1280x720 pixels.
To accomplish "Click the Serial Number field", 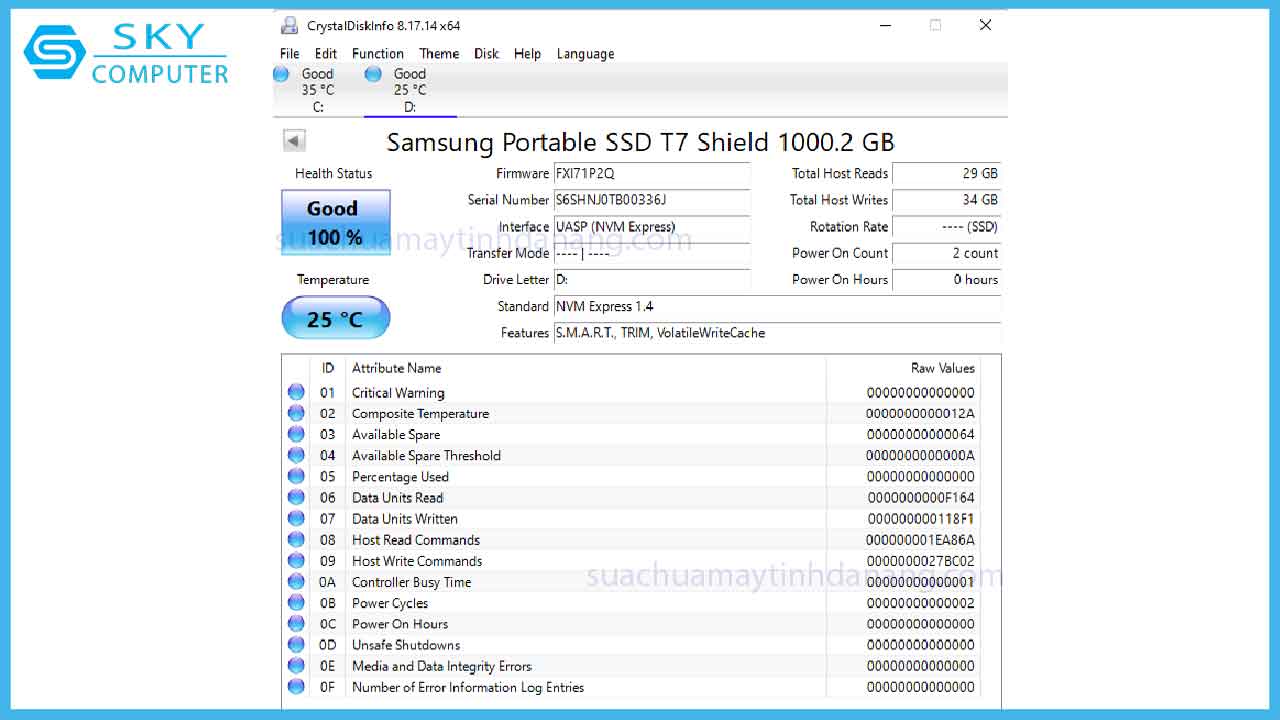I will coord(652,200).
